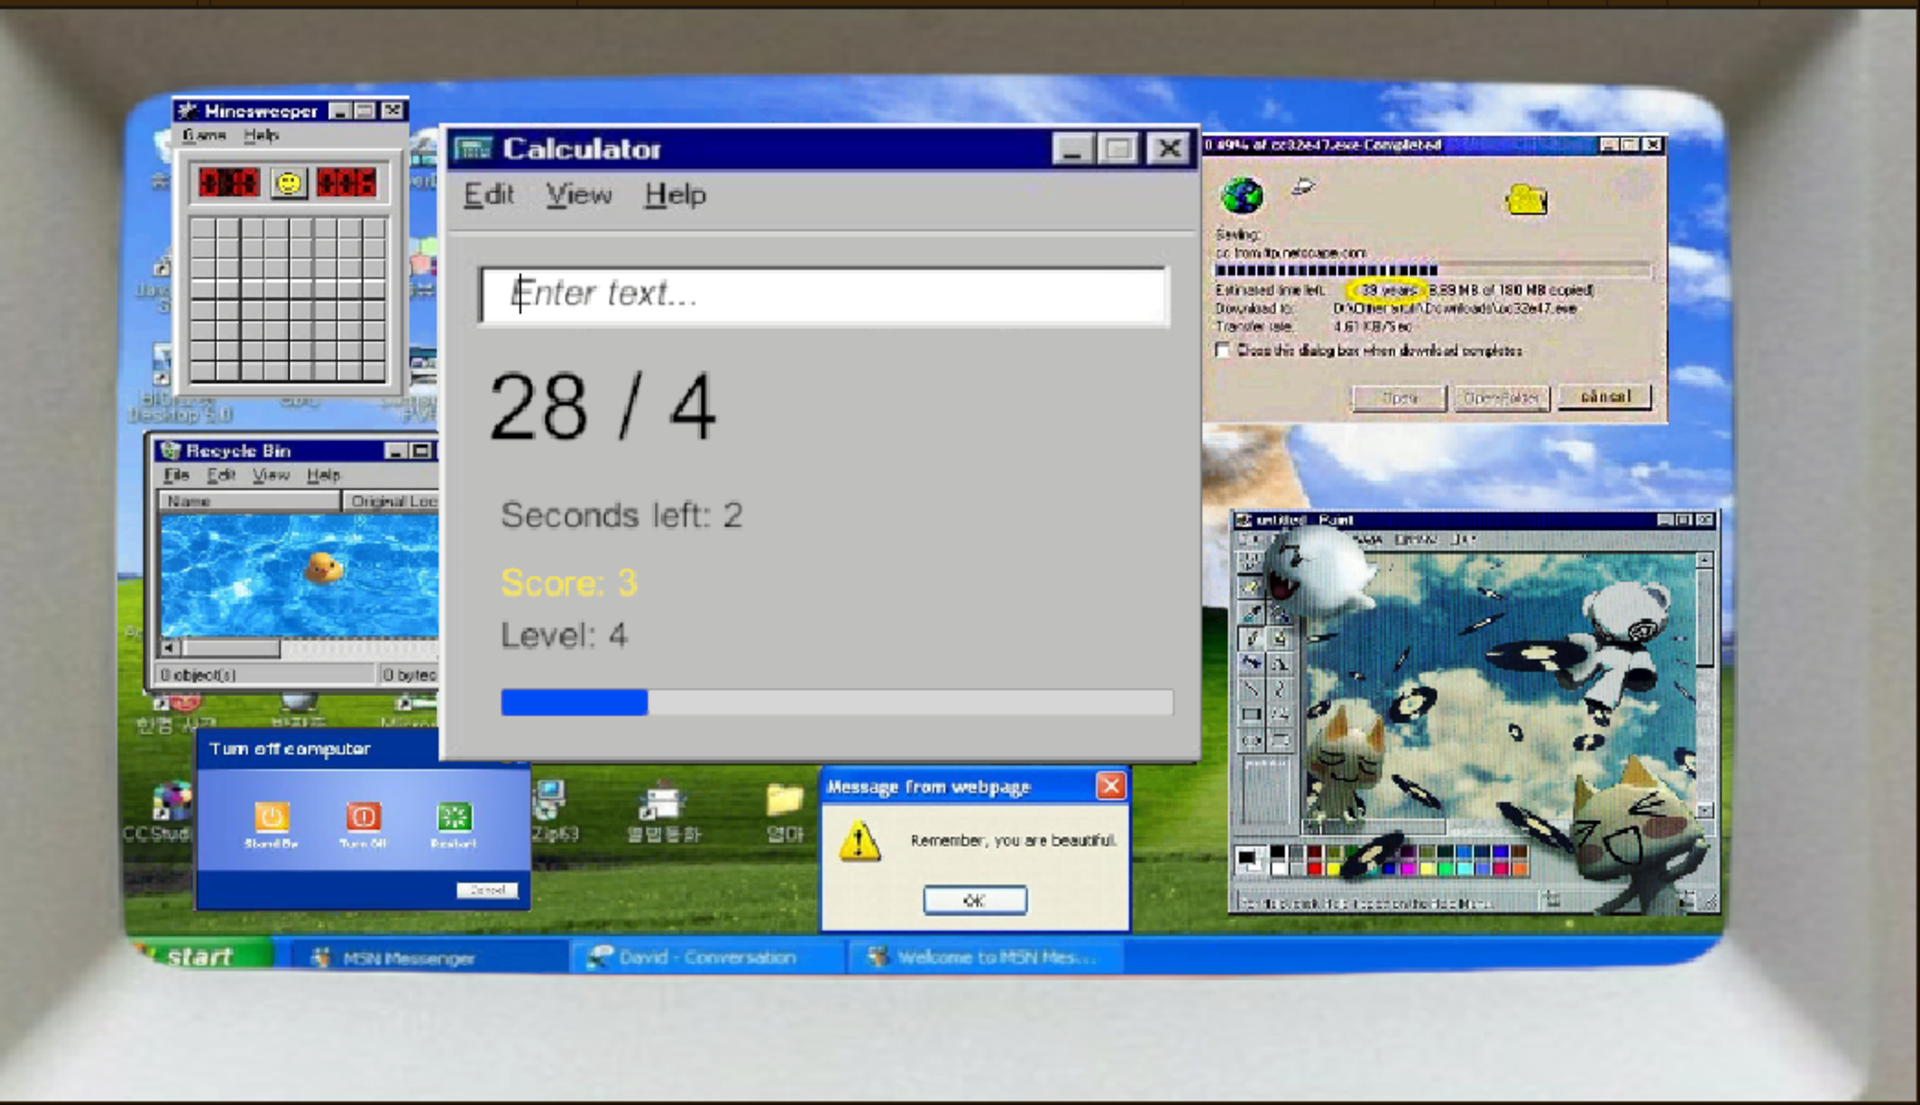Toggle close dialog when download completes checkbox

click(x=1222, y=351)
